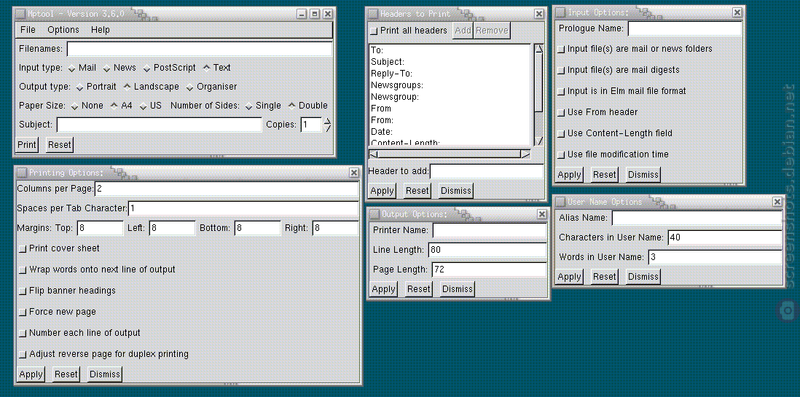Click Dismiss in Printing Options
The height and width of the screenshot is (397, 800).
click(105, 374)
